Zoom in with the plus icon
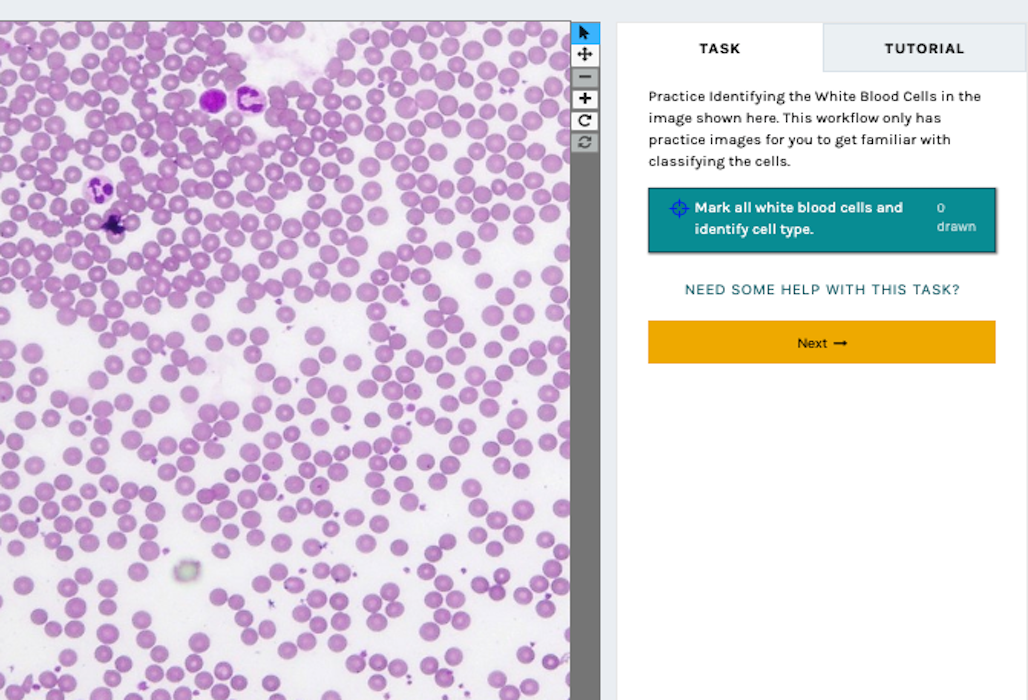This screenshot has width=1028, height=700. click(585, 99)
